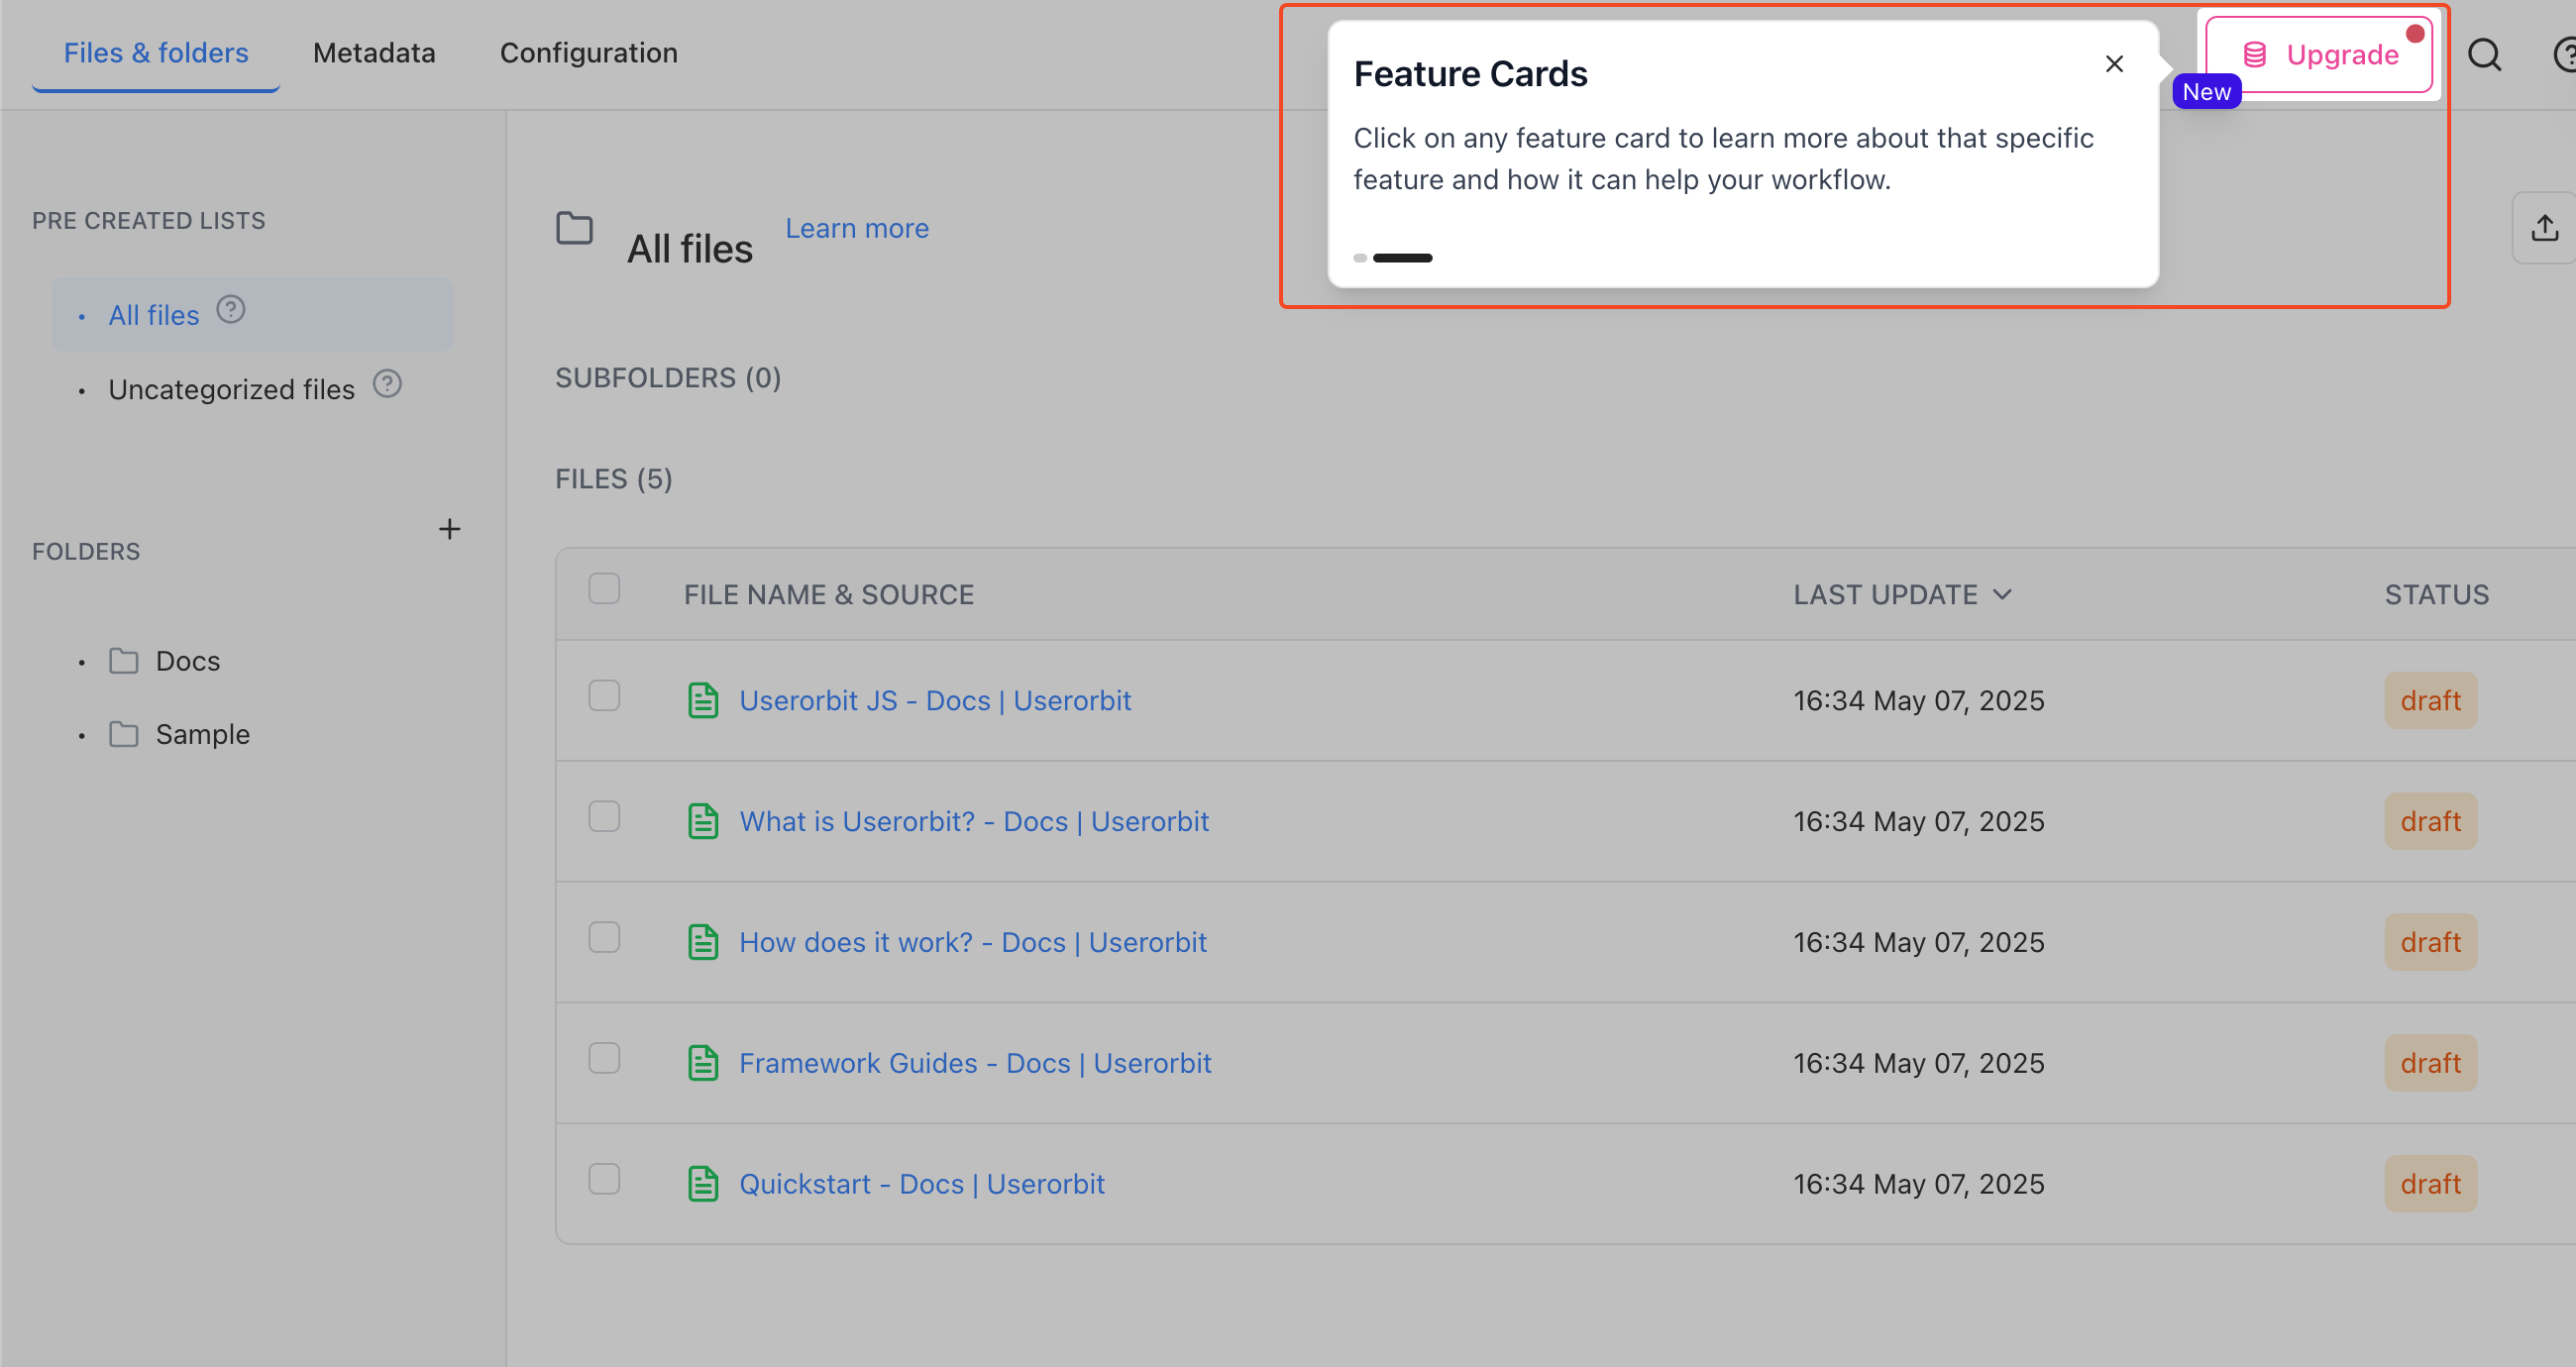Click the Feature Cards step indicator dot

(1360, 258)
